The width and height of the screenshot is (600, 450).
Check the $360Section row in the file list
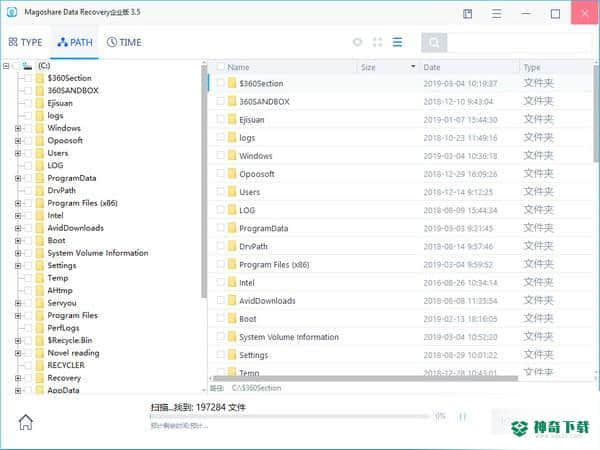click(220, 83)
